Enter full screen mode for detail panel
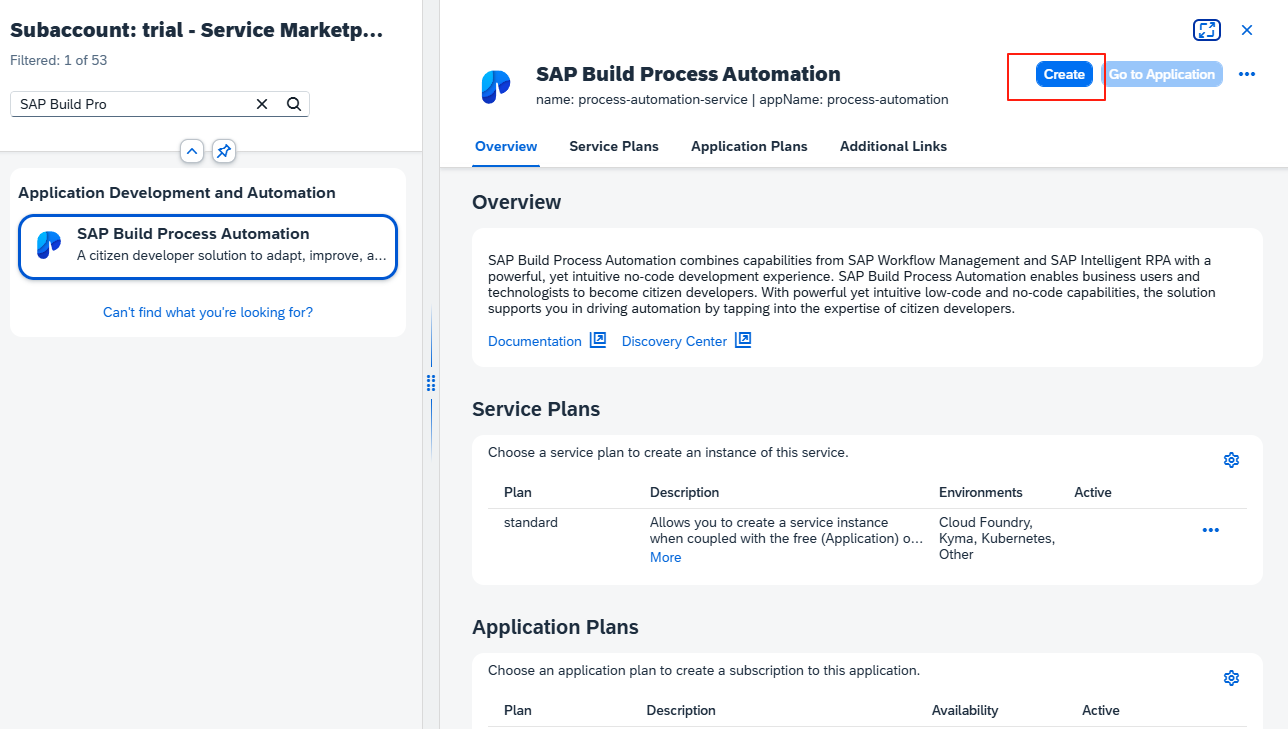Image resolution: width=1288 pixels, height=729 pixels. (x=1207, y=30)
